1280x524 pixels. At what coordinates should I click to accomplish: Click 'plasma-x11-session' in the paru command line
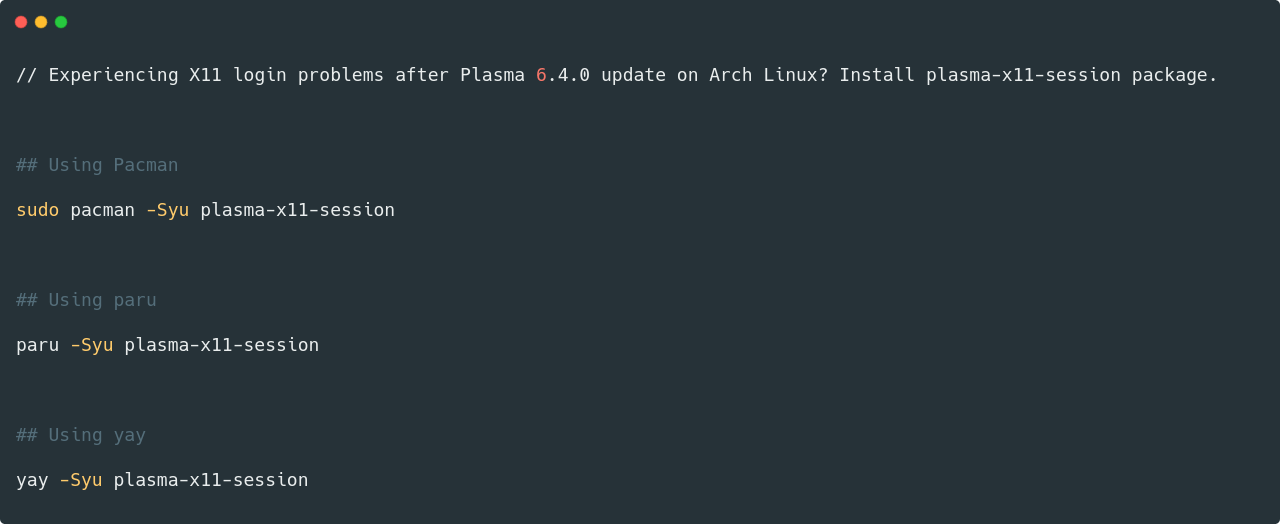(x=221, y=345)
